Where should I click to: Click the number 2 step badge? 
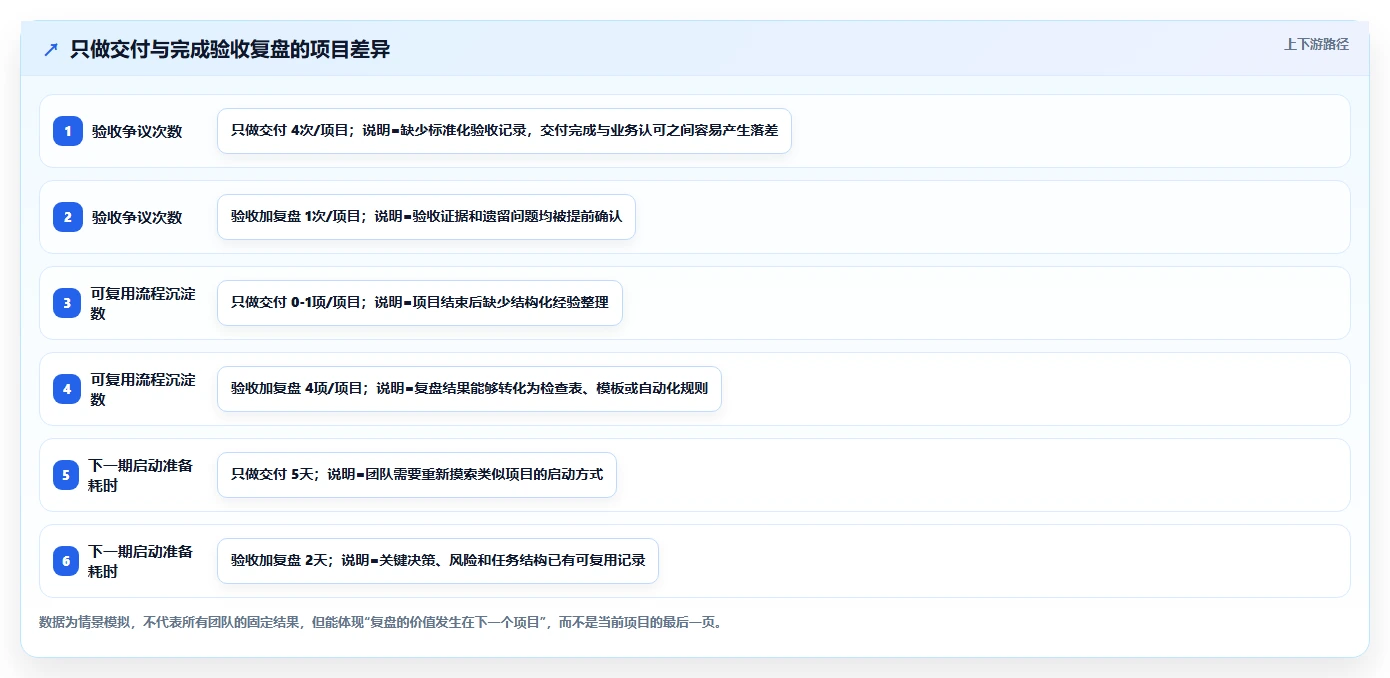[68, 216]
